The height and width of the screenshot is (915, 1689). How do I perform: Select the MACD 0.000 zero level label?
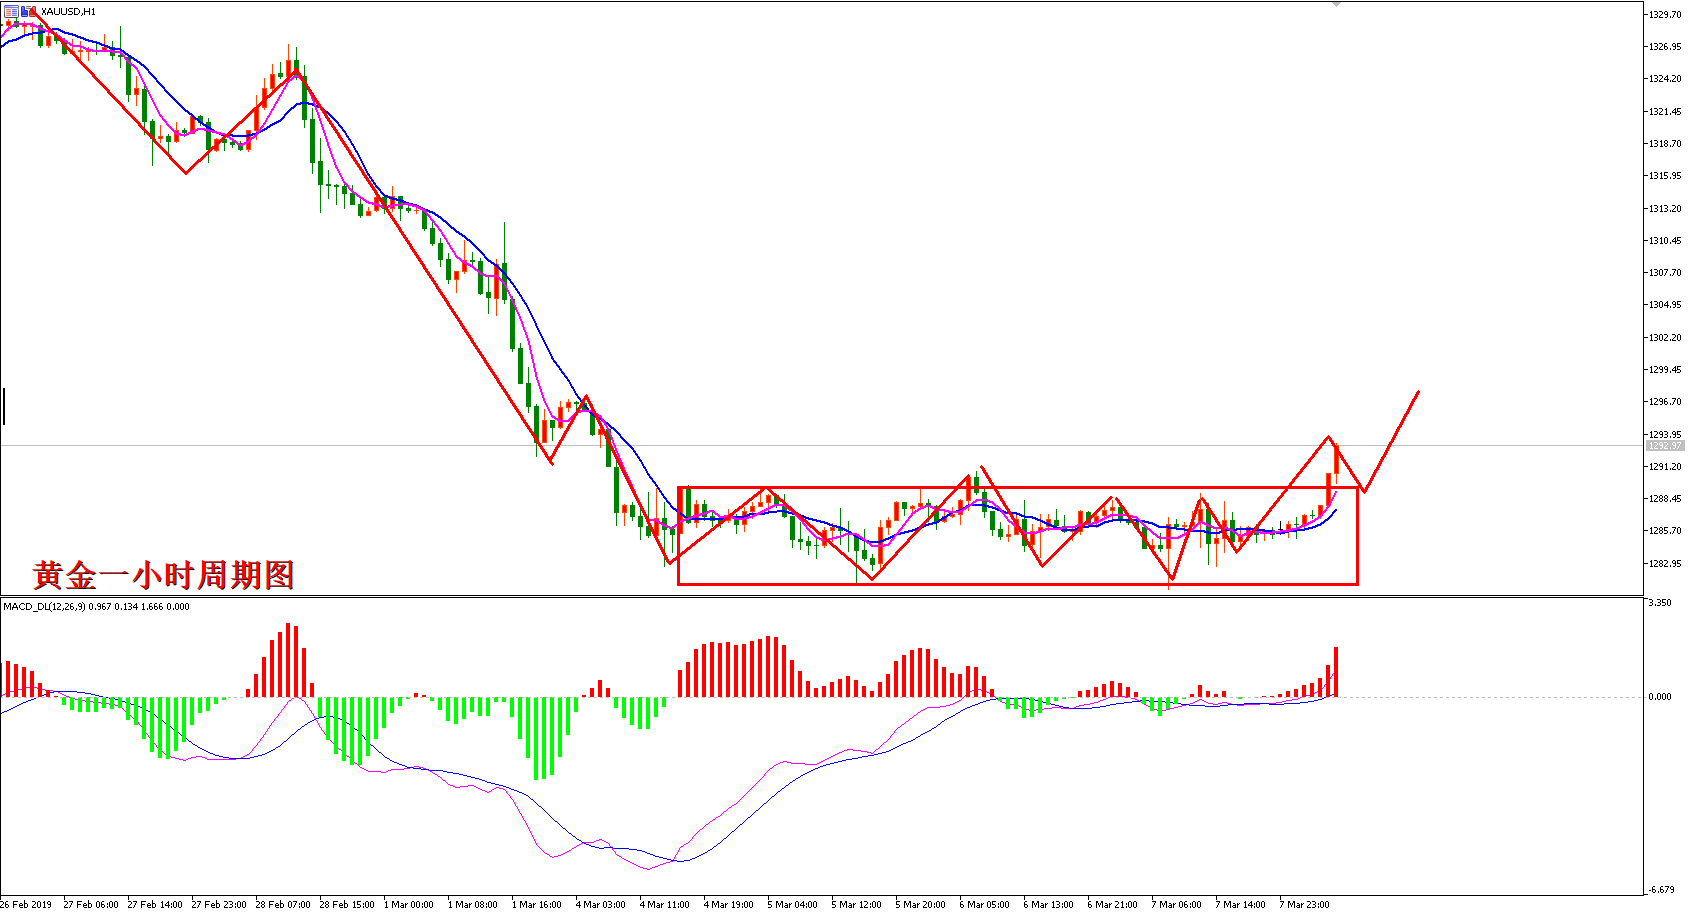1660,696
